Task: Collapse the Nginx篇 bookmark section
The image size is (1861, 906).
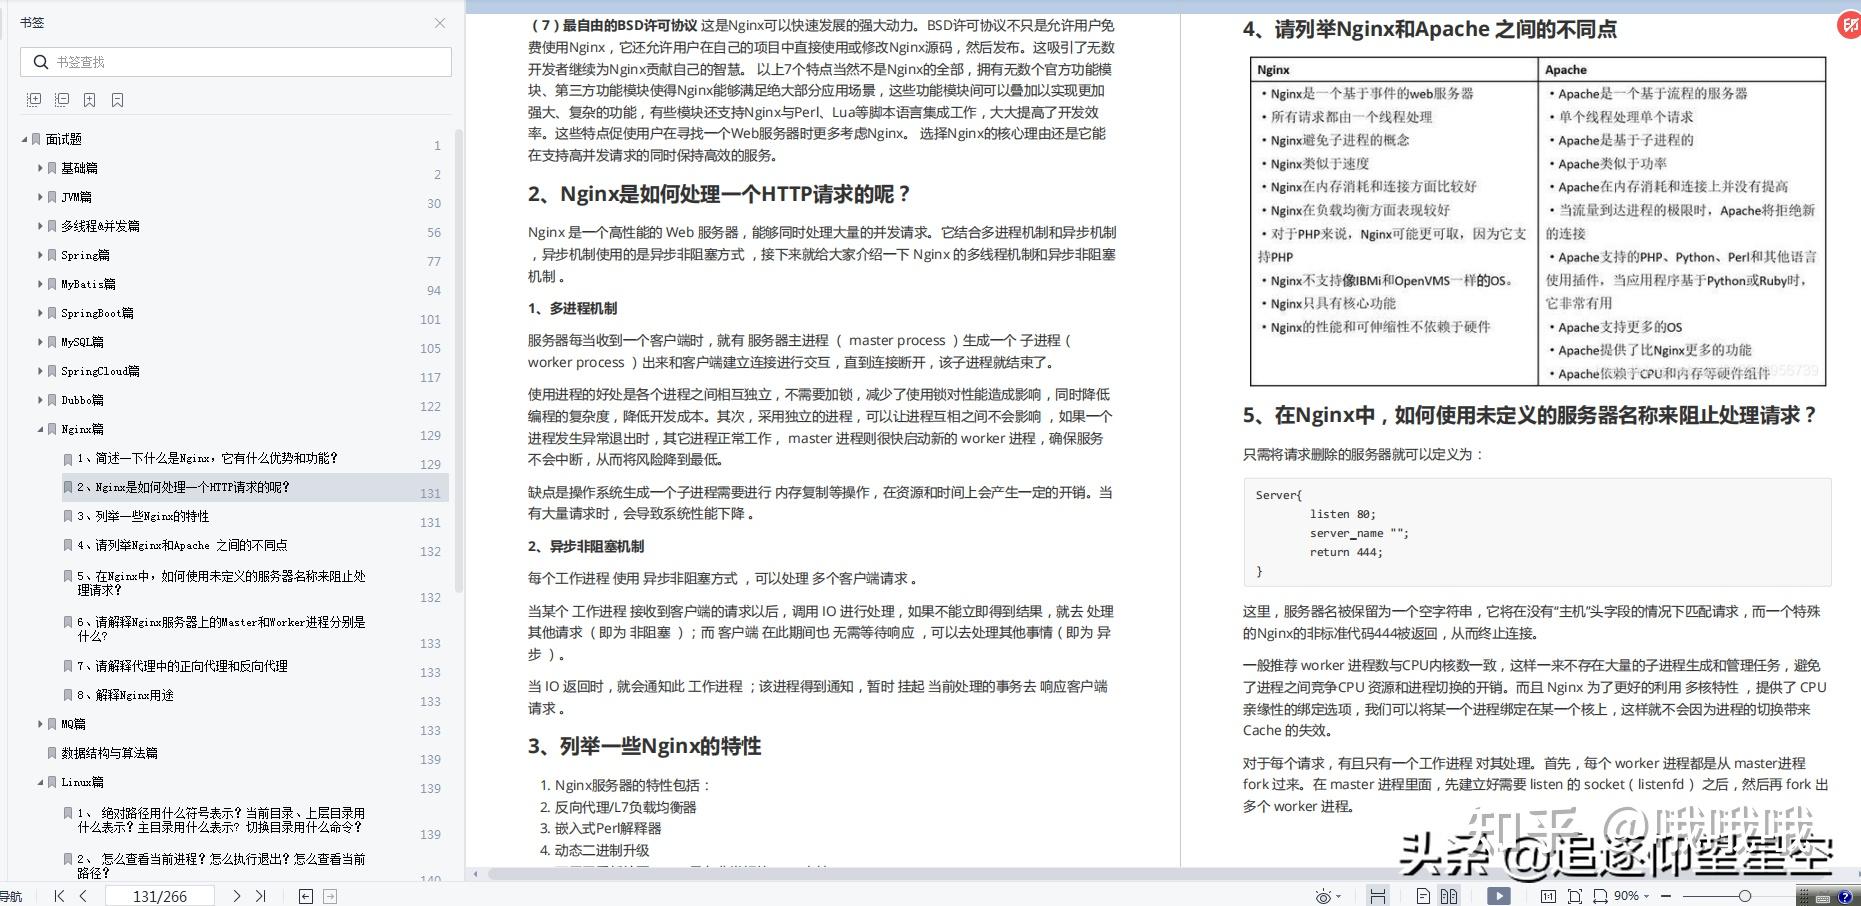Action: [40, 428]
